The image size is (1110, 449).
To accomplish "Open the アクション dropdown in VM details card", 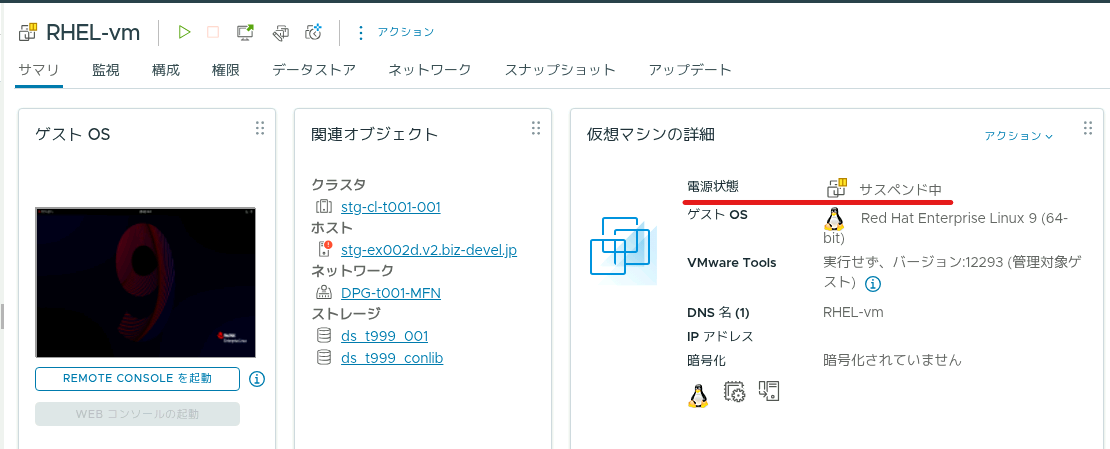I will point(1019,136).
